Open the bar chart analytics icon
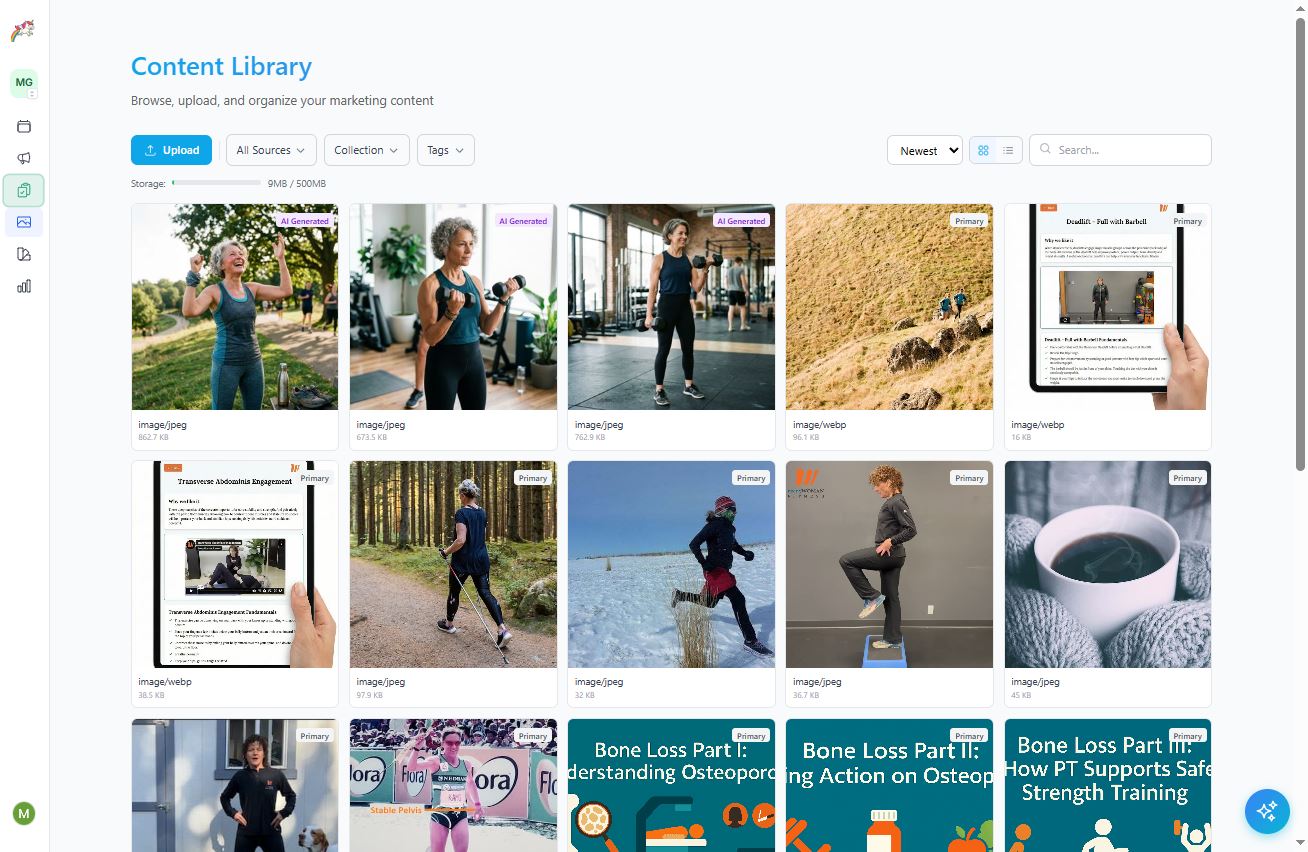The image size is (1308, 852). point(24,286)
